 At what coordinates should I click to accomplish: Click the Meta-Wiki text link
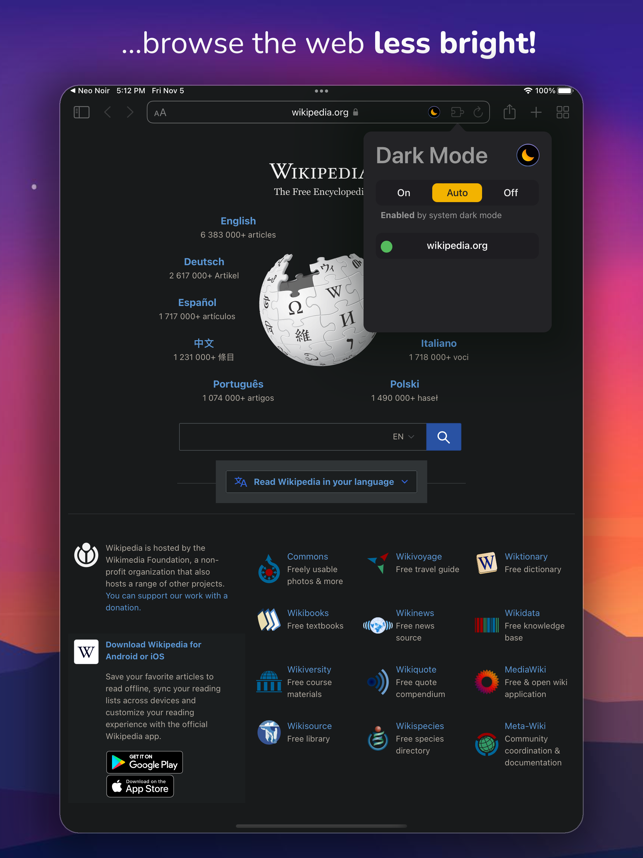coord(525,726)
